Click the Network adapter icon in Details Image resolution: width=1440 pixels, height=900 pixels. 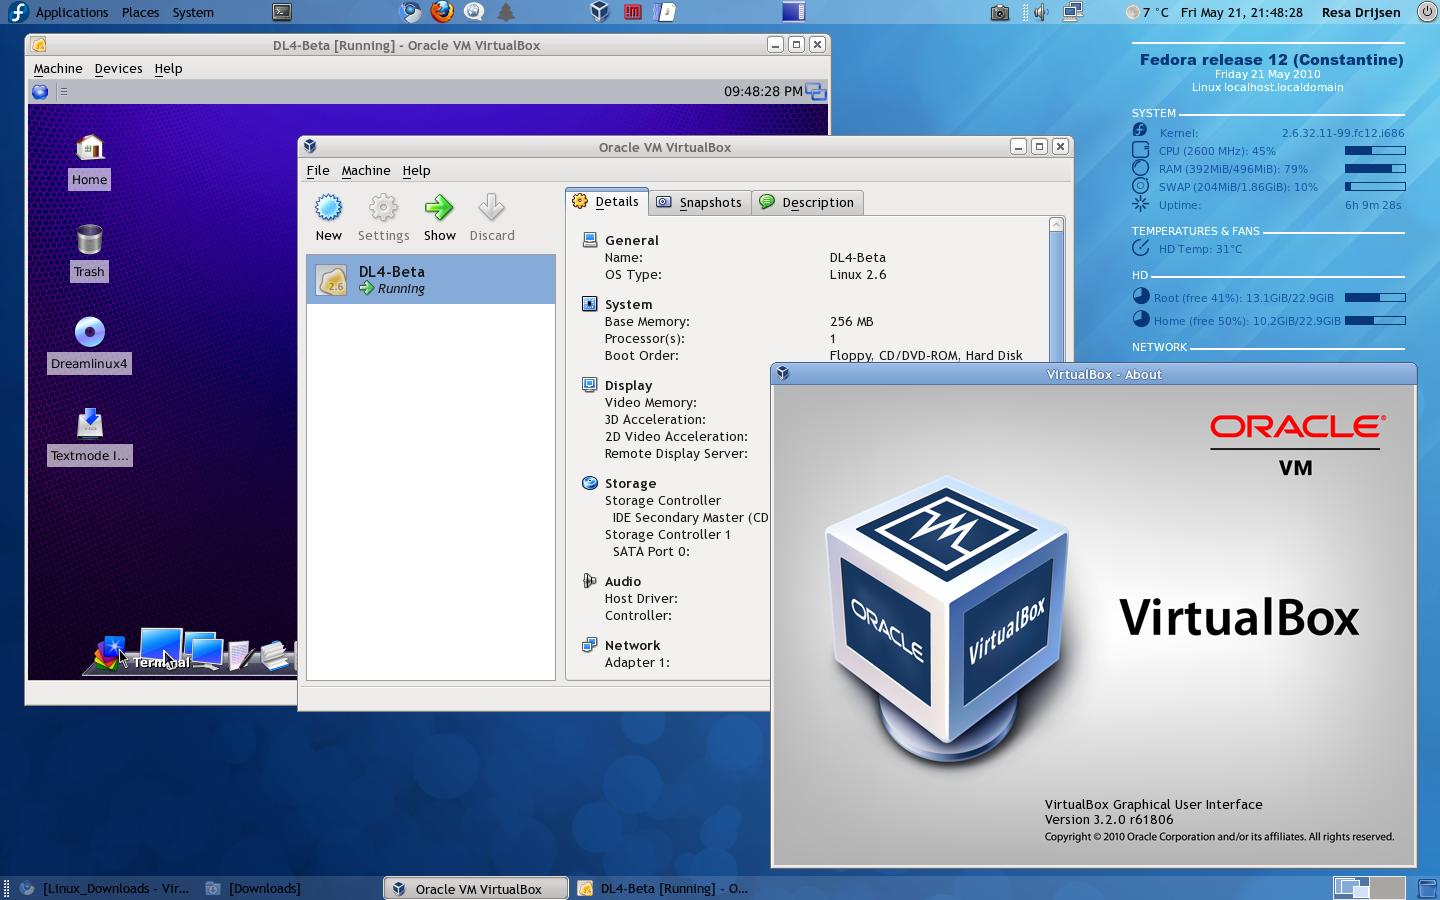[590, 645]
